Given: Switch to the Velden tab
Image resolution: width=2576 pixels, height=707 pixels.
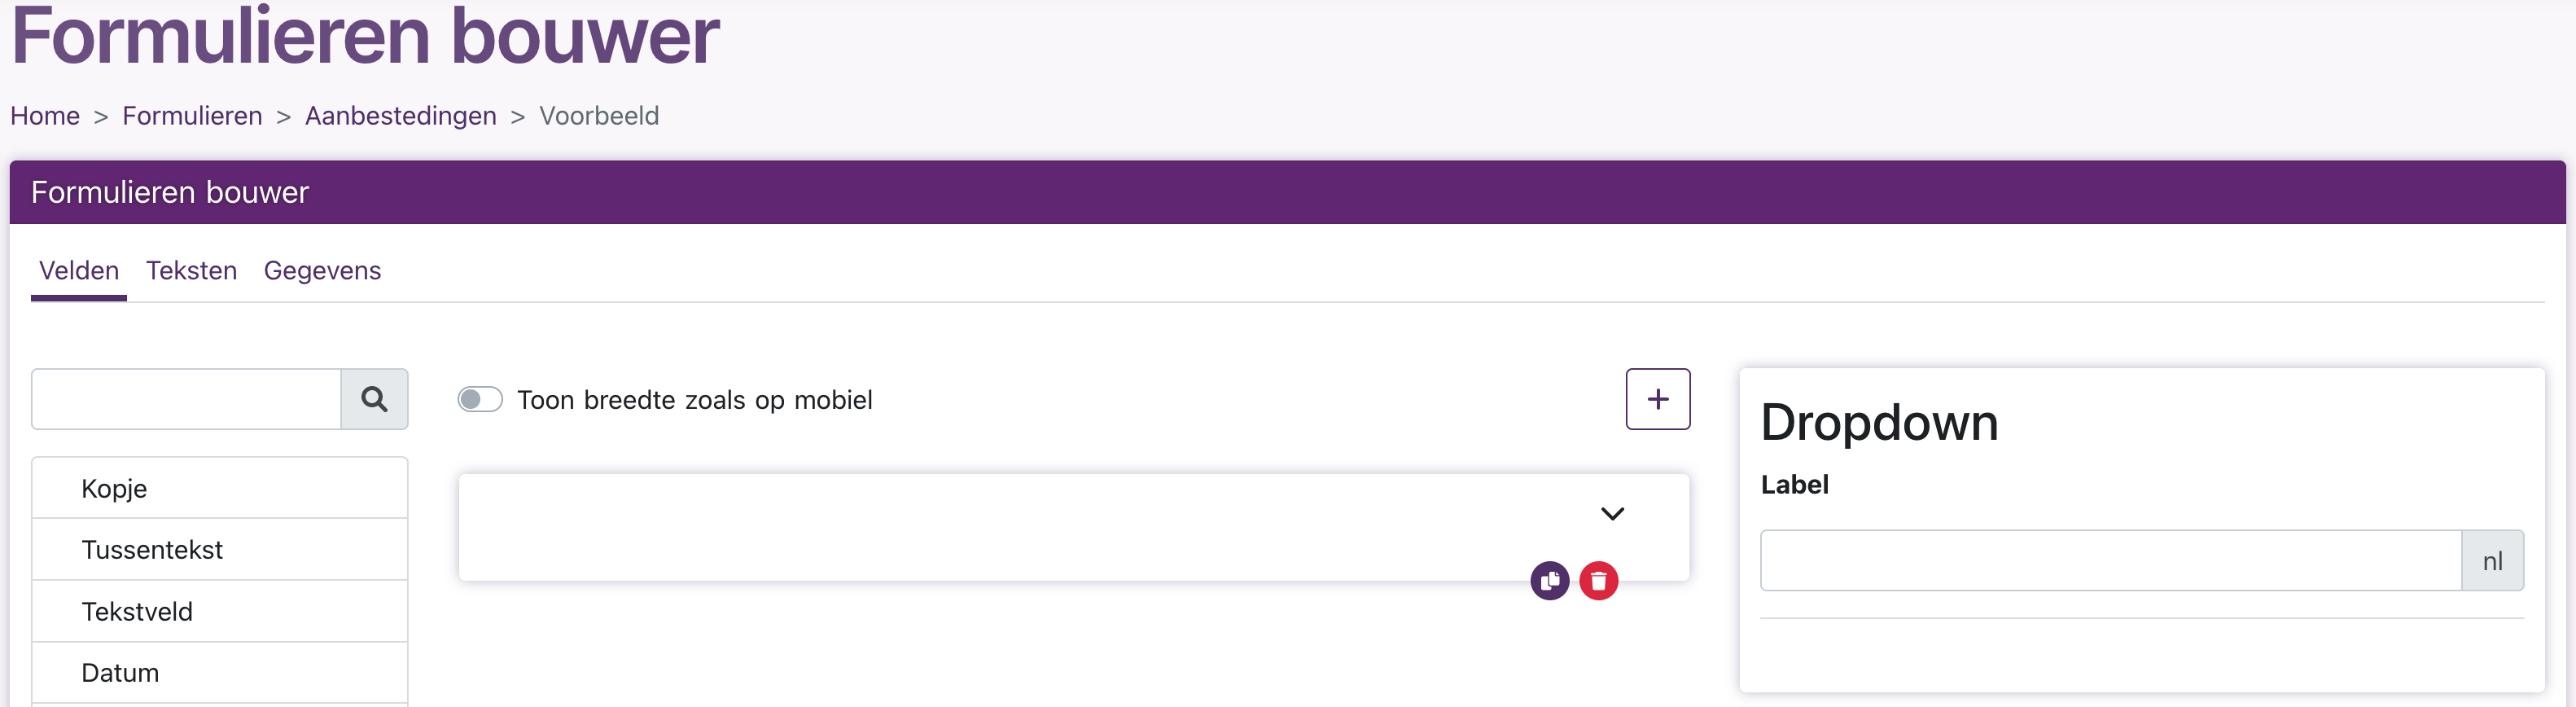Looking at the screenshot, I should 79,271.
